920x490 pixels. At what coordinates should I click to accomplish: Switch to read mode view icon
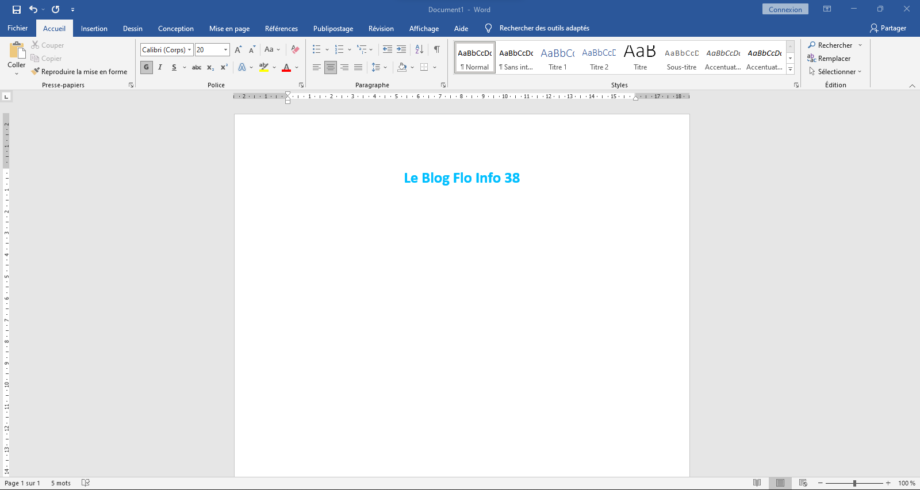757,483
